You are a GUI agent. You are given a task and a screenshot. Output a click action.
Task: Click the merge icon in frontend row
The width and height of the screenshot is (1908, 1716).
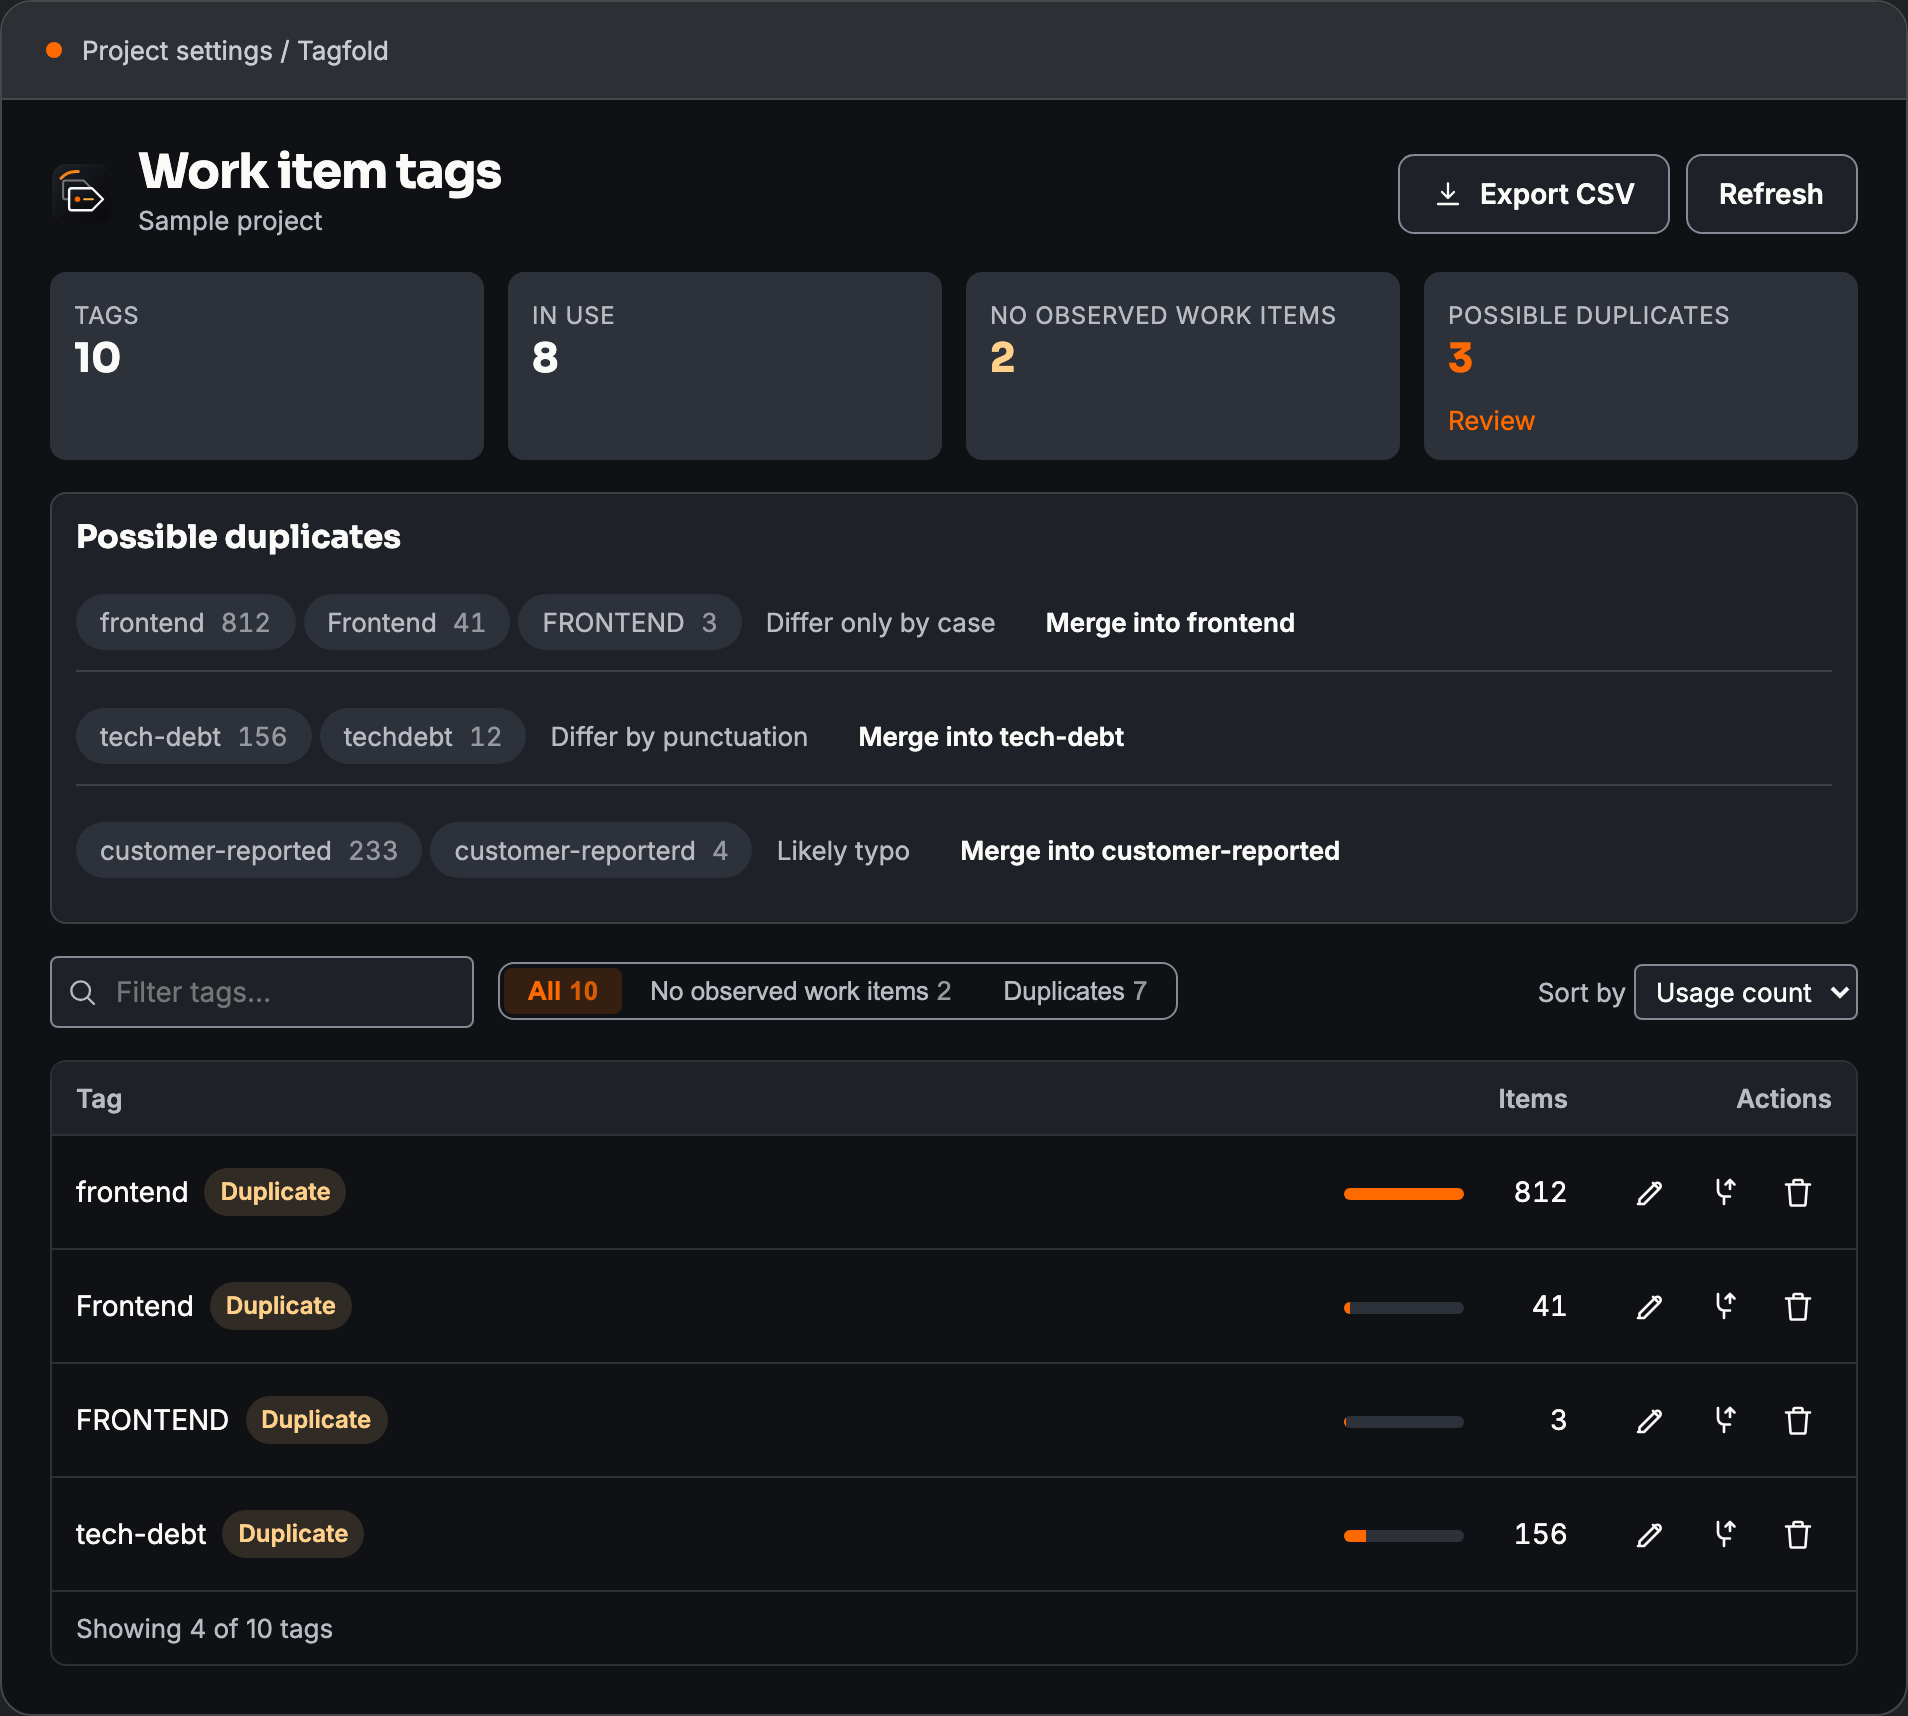click(1725, 1192)
